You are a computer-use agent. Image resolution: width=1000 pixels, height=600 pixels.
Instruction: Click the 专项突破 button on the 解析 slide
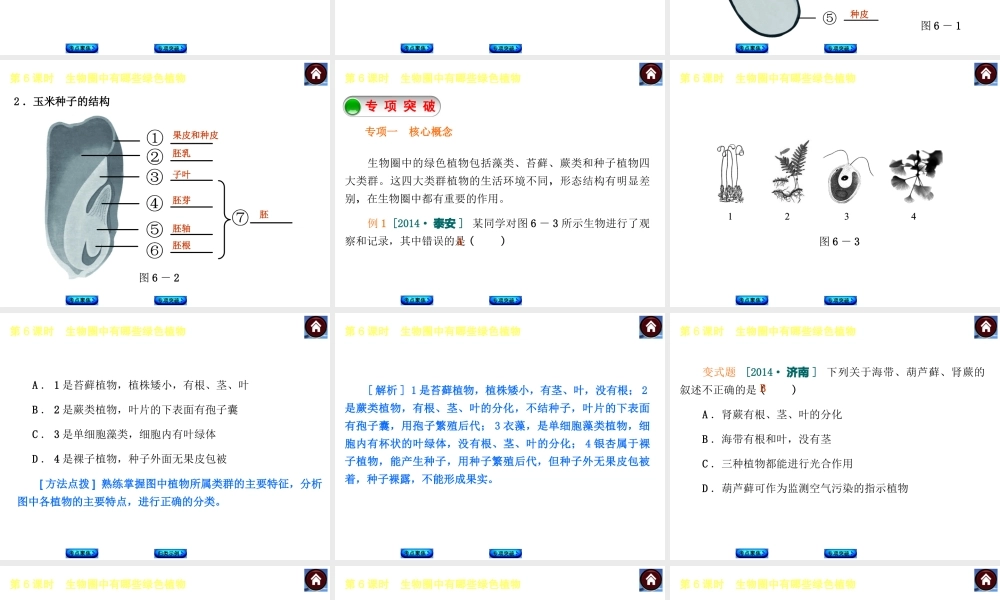pos(505,553)
